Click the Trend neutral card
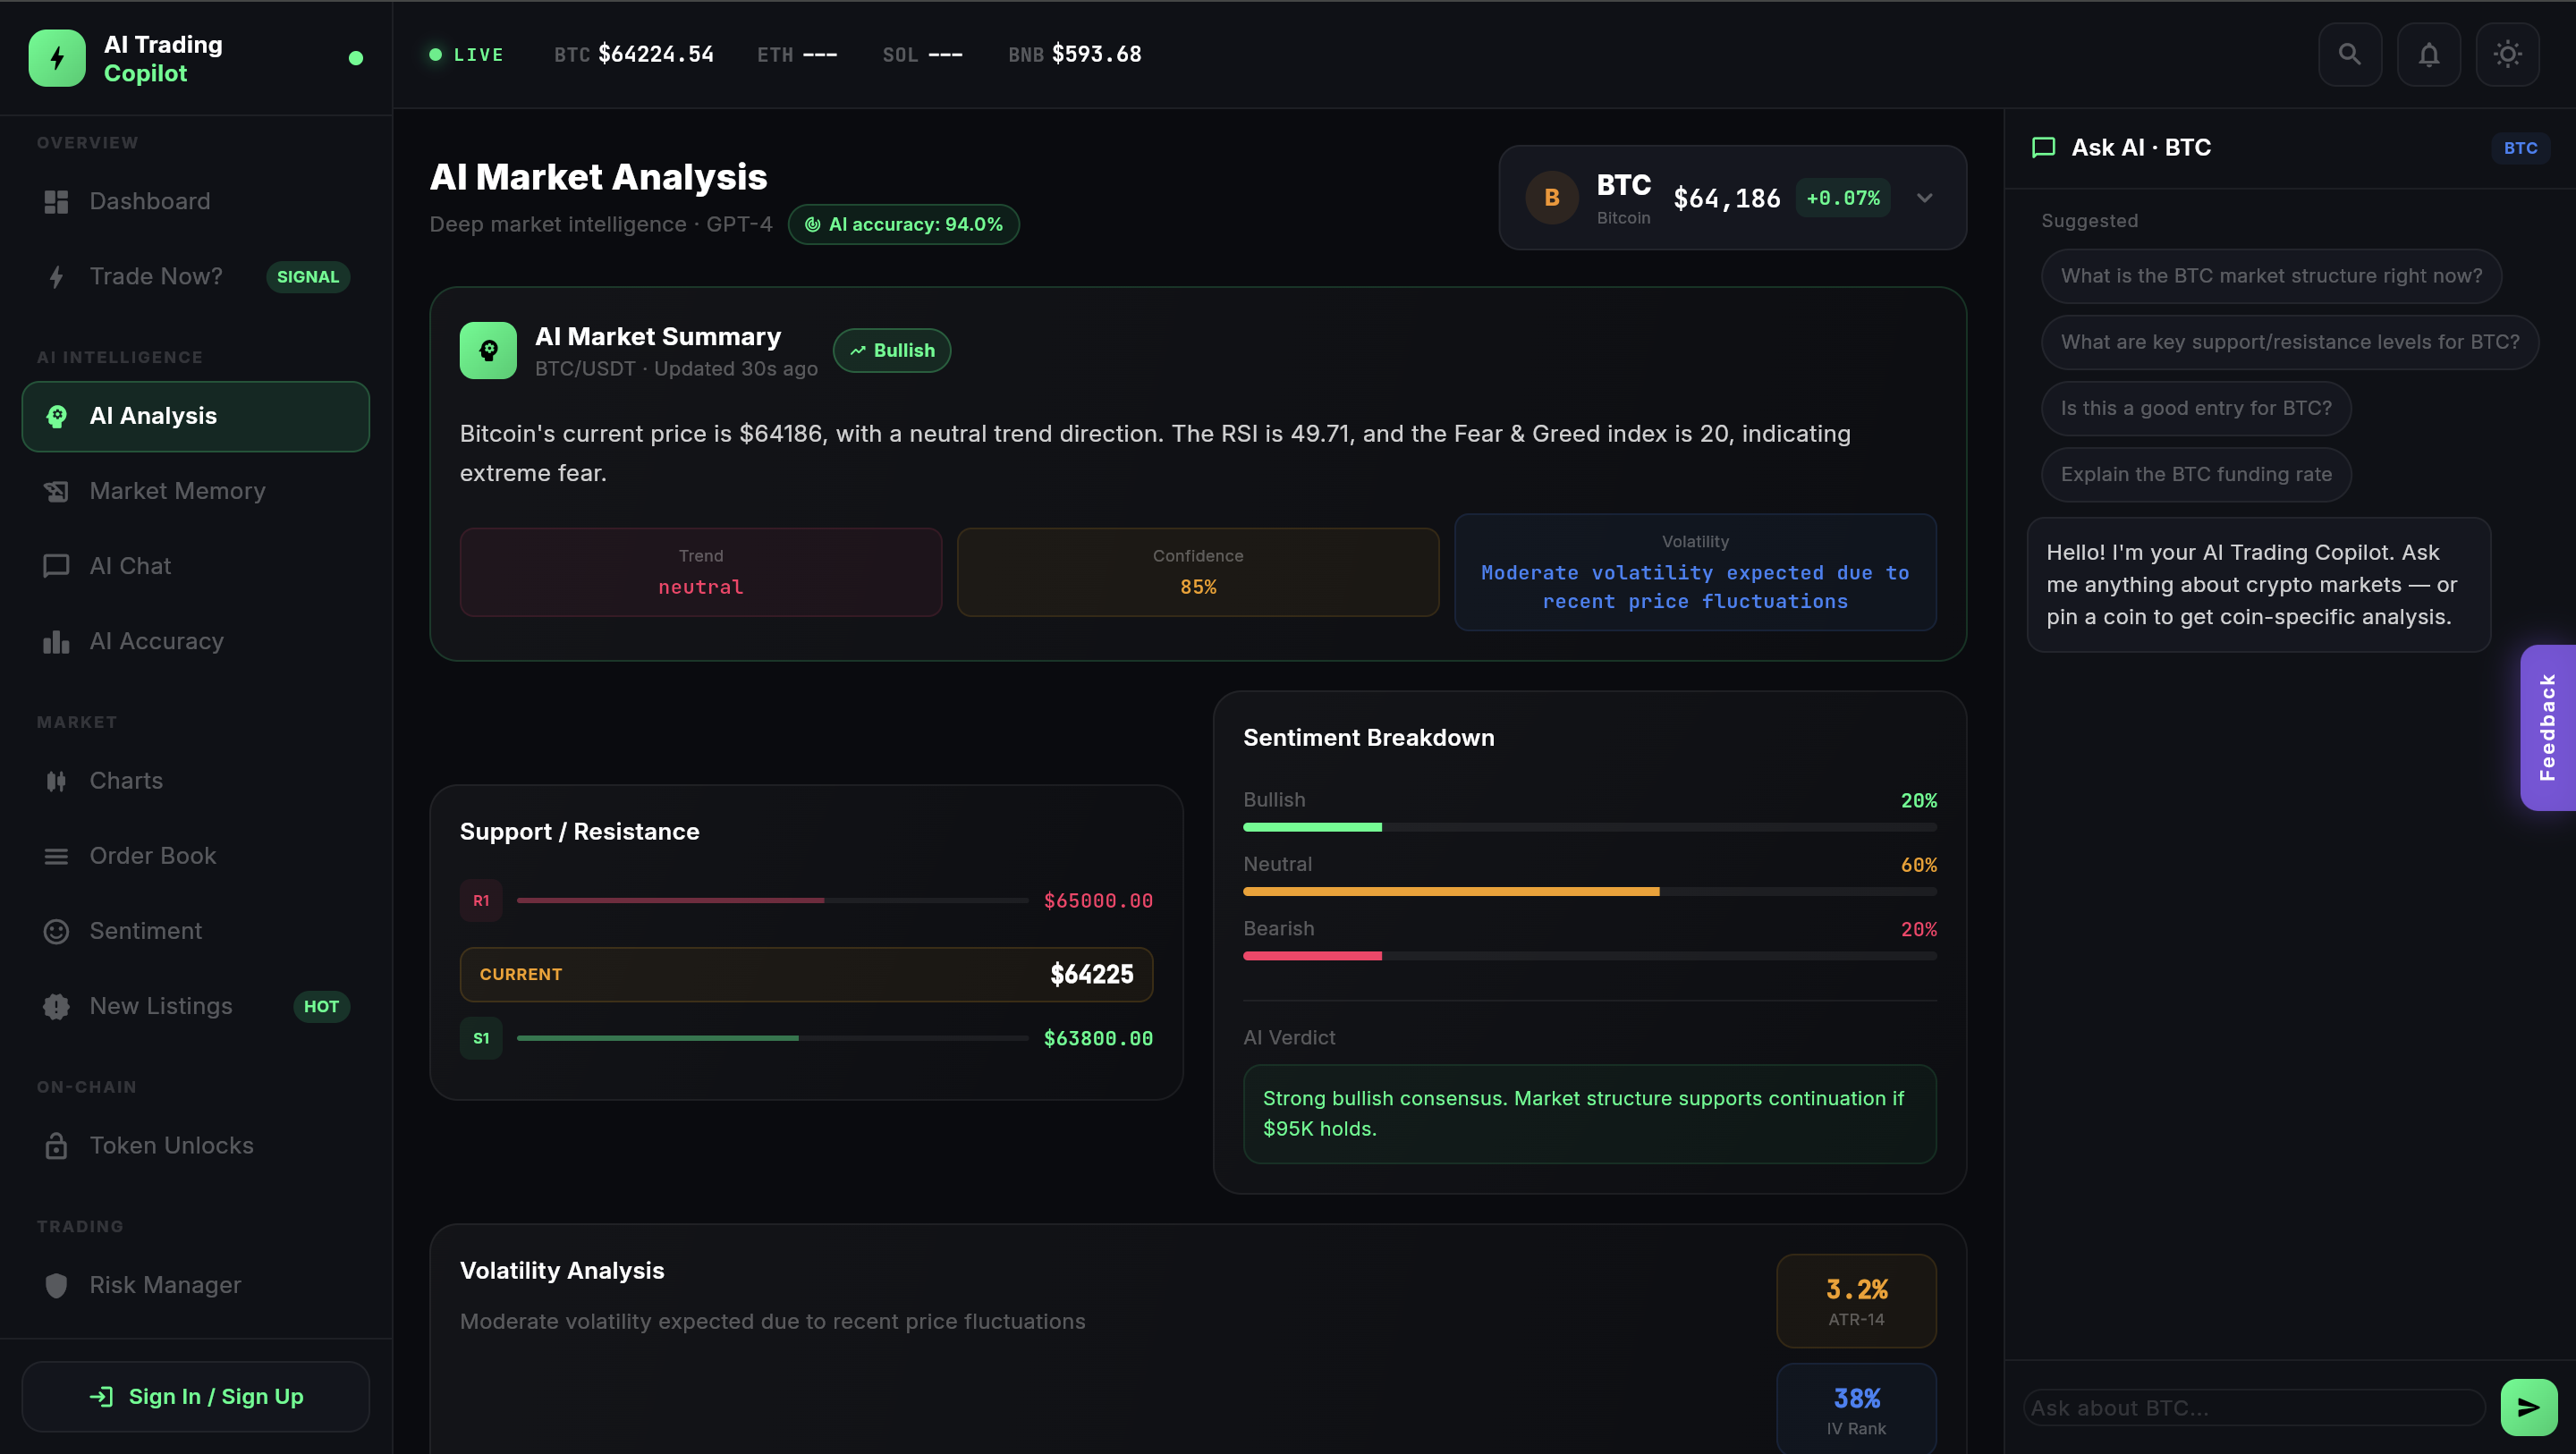Viewport: 2576px width, 1454px height. [x=700, y=572]
